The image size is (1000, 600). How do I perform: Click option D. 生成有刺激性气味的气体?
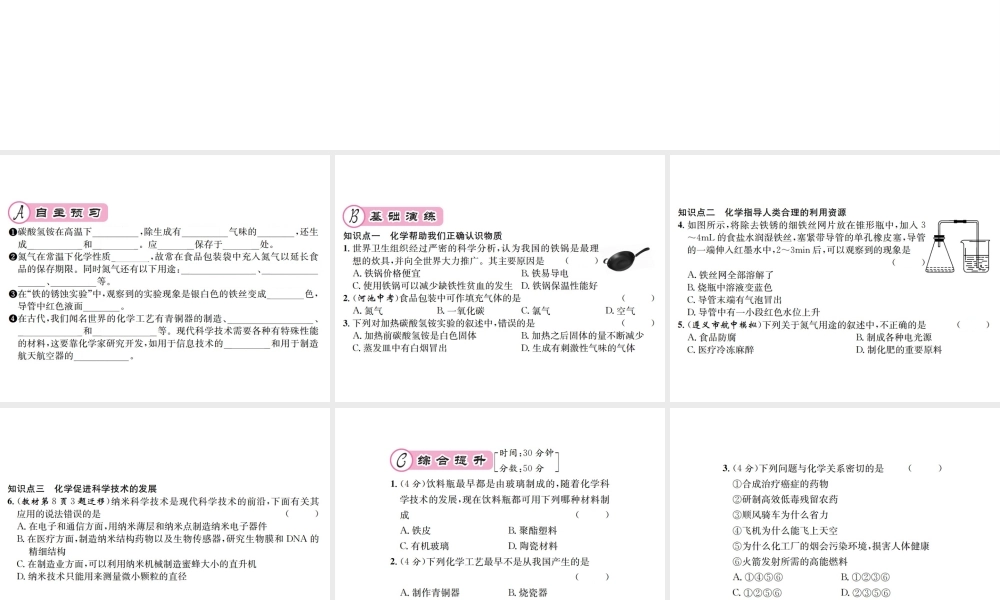coord(578,348)
